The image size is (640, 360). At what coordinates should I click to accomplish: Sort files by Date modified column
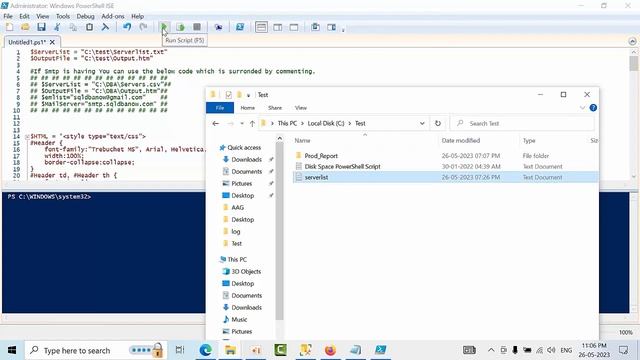click(461, 140)
